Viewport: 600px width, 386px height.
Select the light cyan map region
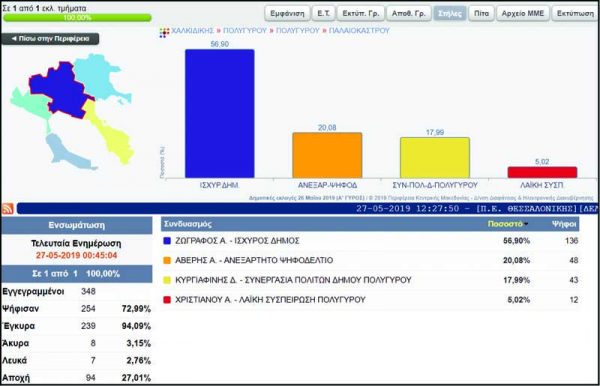pos(100,78)
